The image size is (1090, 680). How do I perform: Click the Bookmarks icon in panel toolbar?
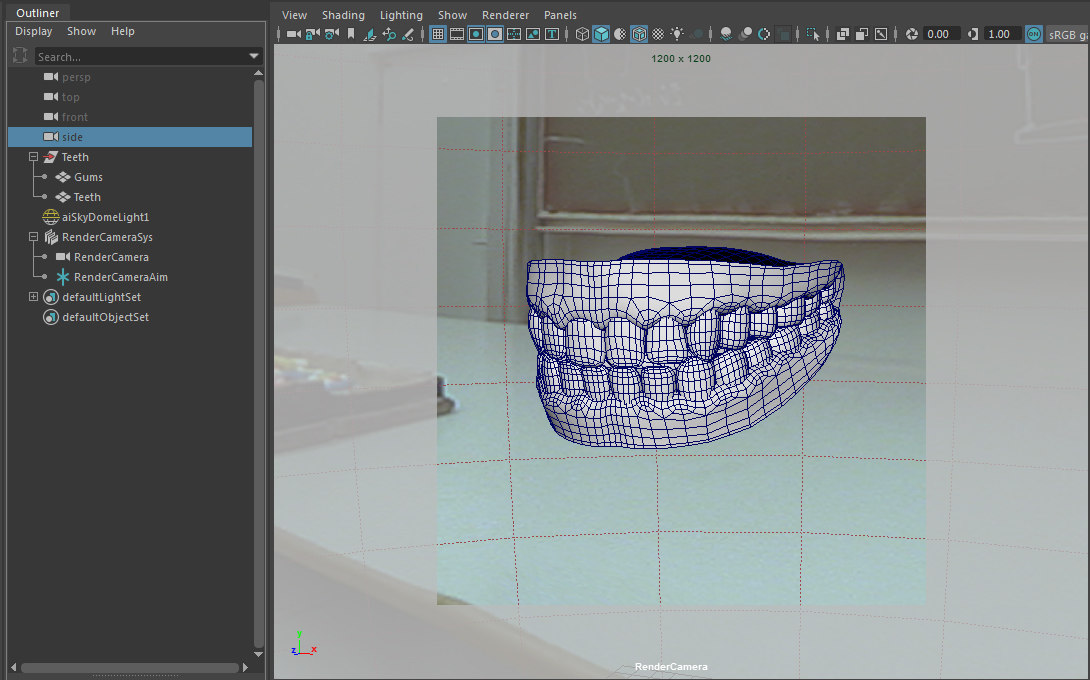(351, 34)
